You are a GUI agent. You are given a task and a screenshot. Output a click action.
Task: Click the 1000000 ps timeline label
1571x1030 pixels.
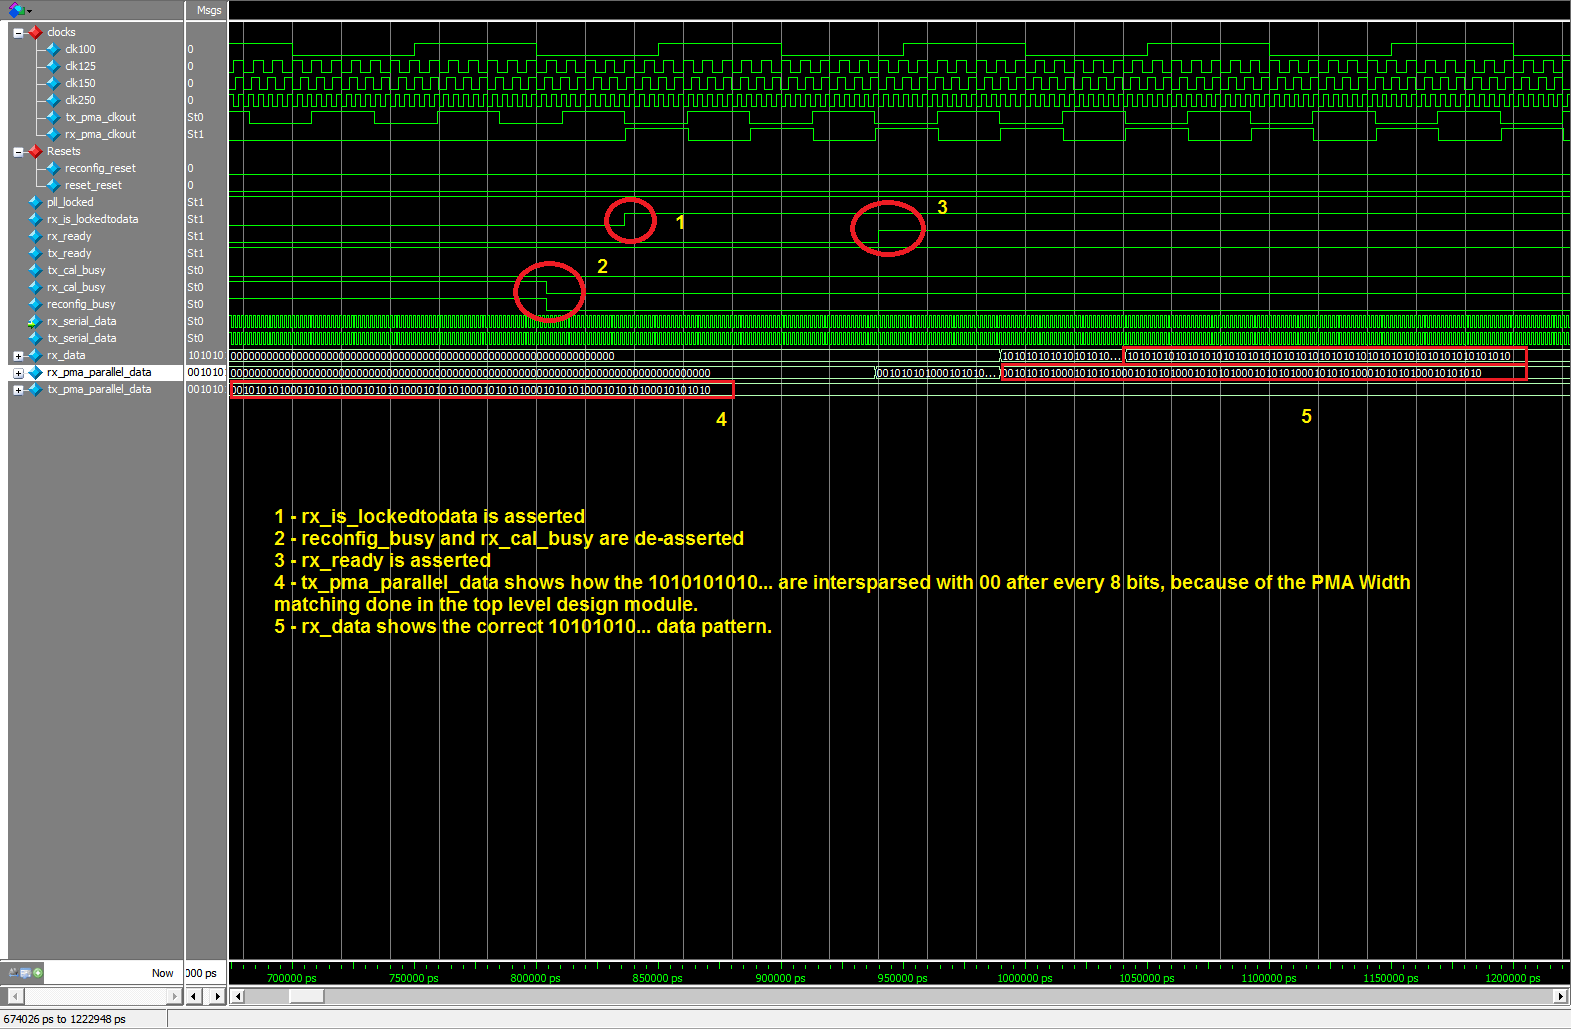pos(1025,978)
